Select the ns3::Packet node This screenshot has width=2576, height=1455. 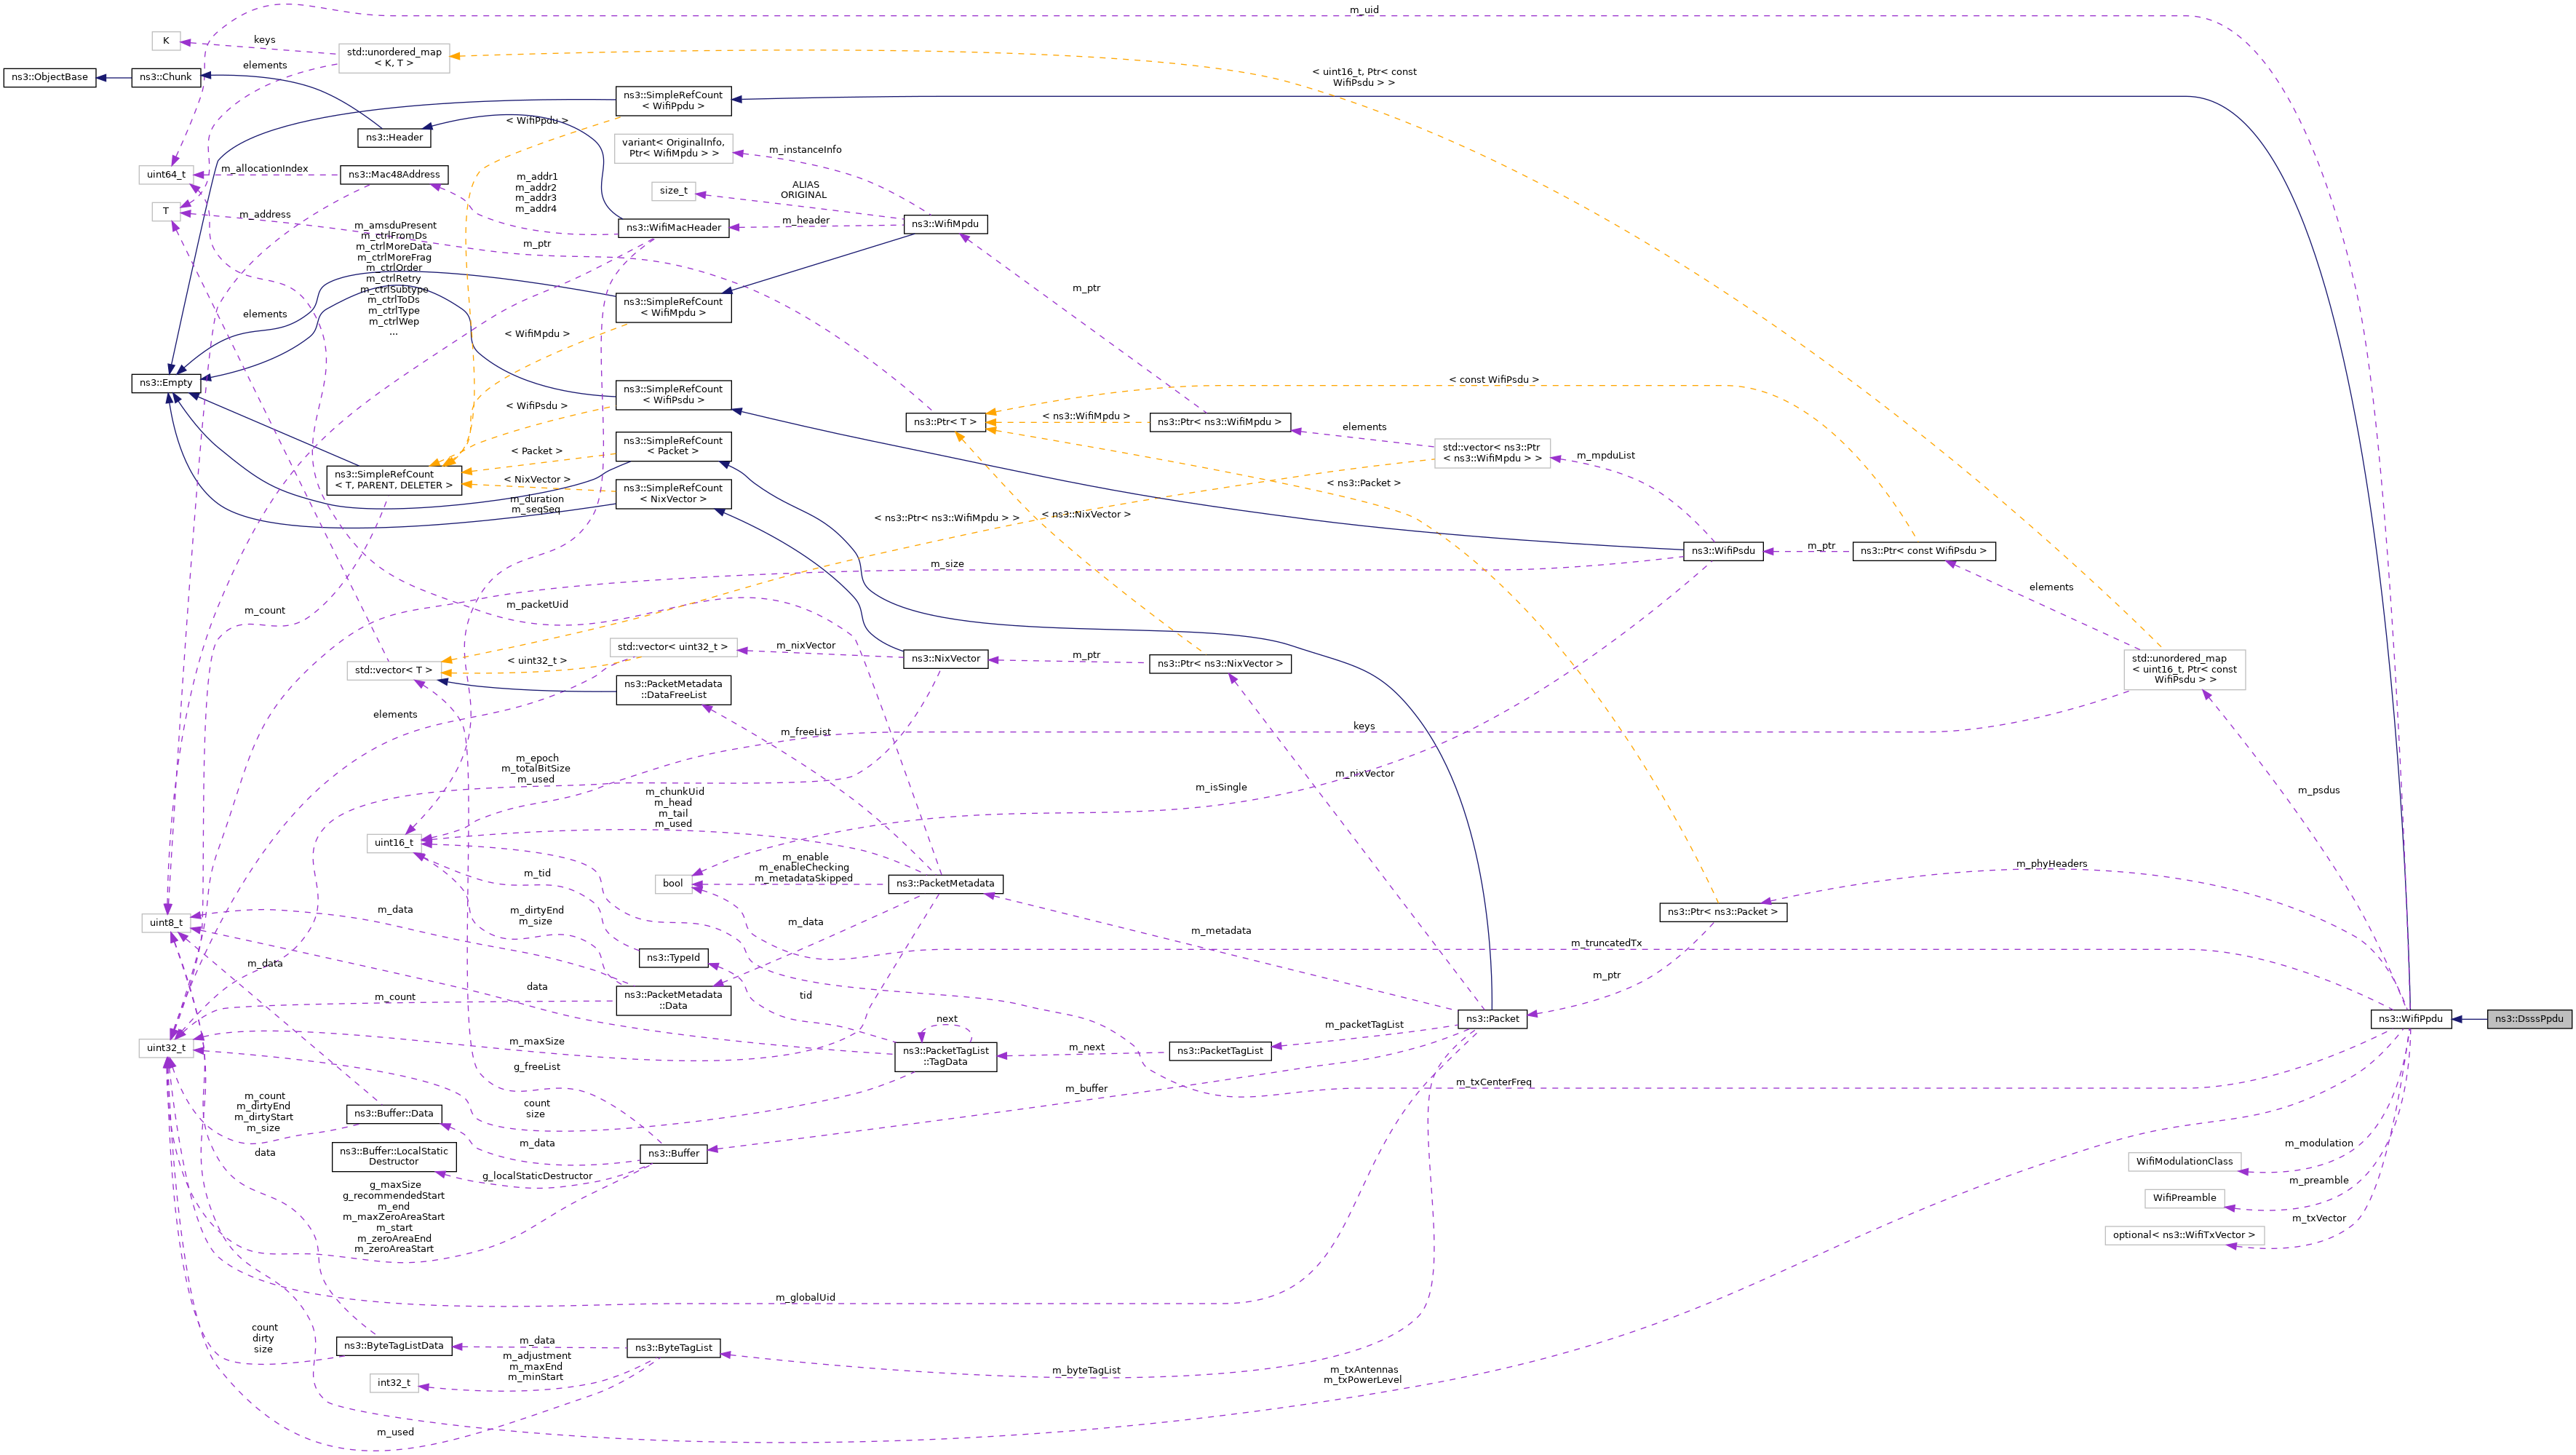1492,1019
